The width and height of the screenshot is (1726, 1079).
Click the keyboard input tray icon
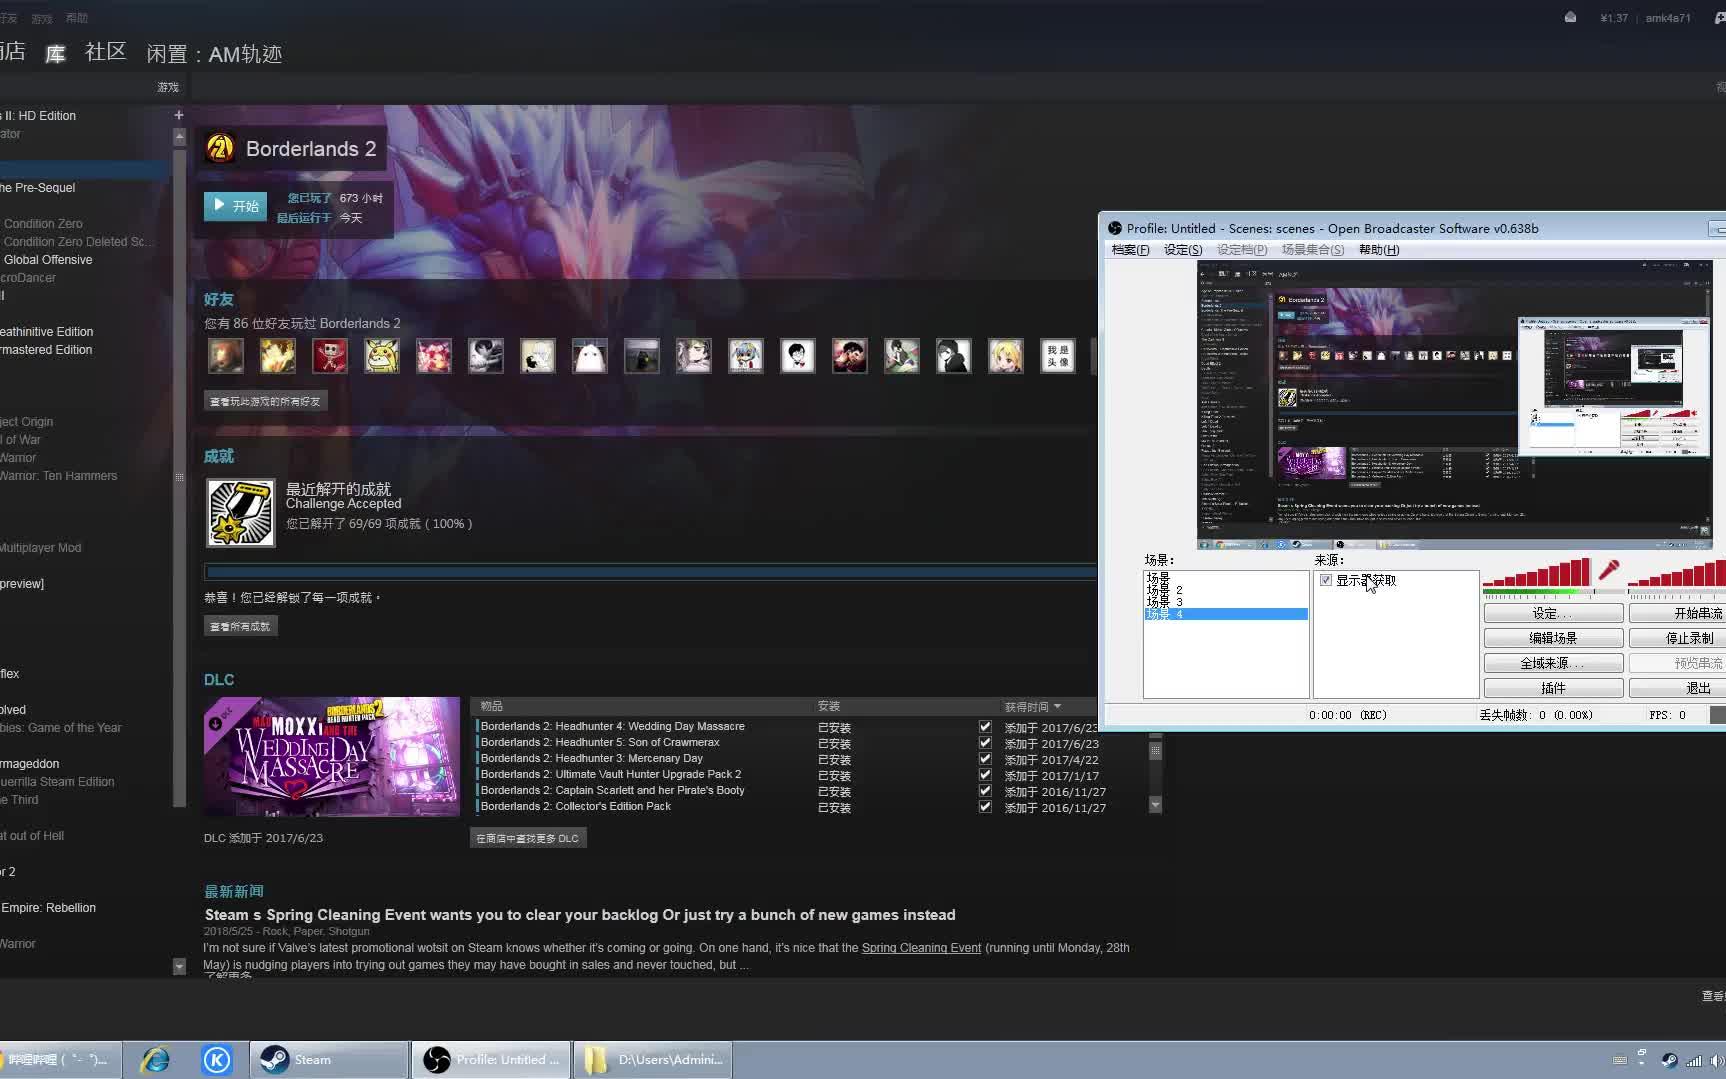tap(1620, 1060)
